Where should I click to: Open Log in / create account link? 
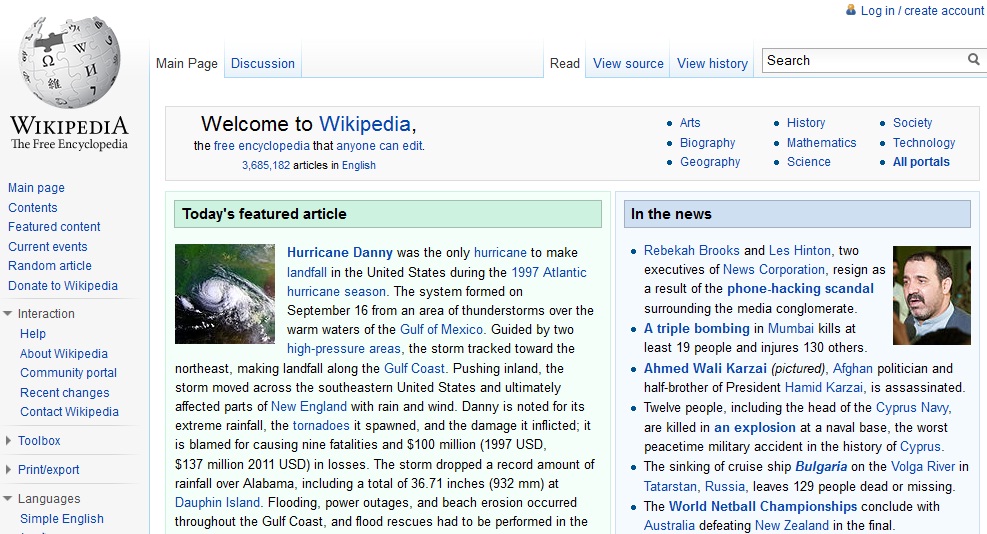coord(922,11)
